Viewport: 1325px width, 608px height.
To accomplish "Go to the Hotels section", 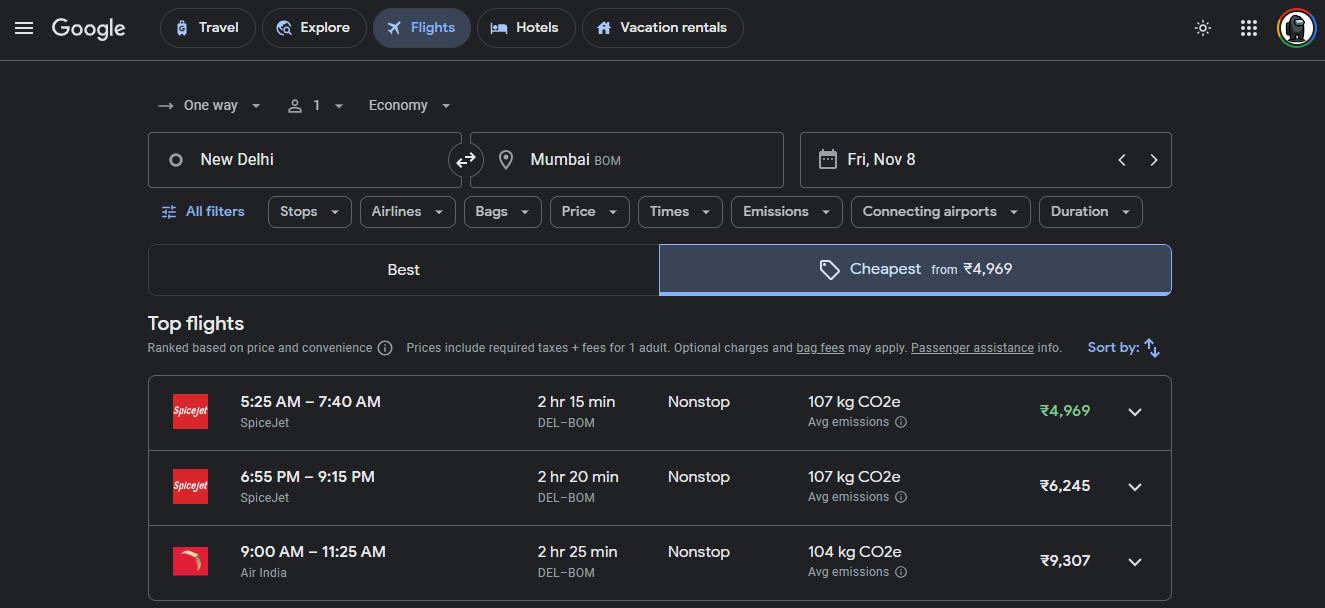I will (525, 28).
